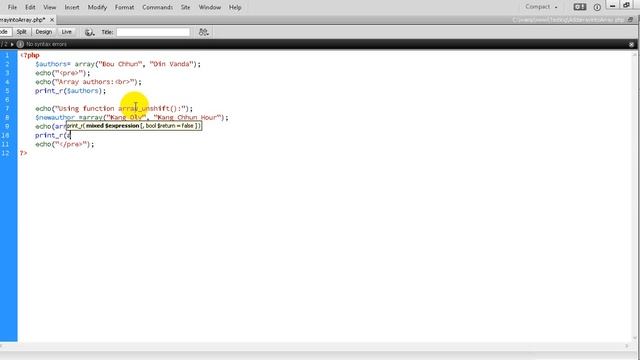Switch to Live view
640x360 pixels.
67,32
